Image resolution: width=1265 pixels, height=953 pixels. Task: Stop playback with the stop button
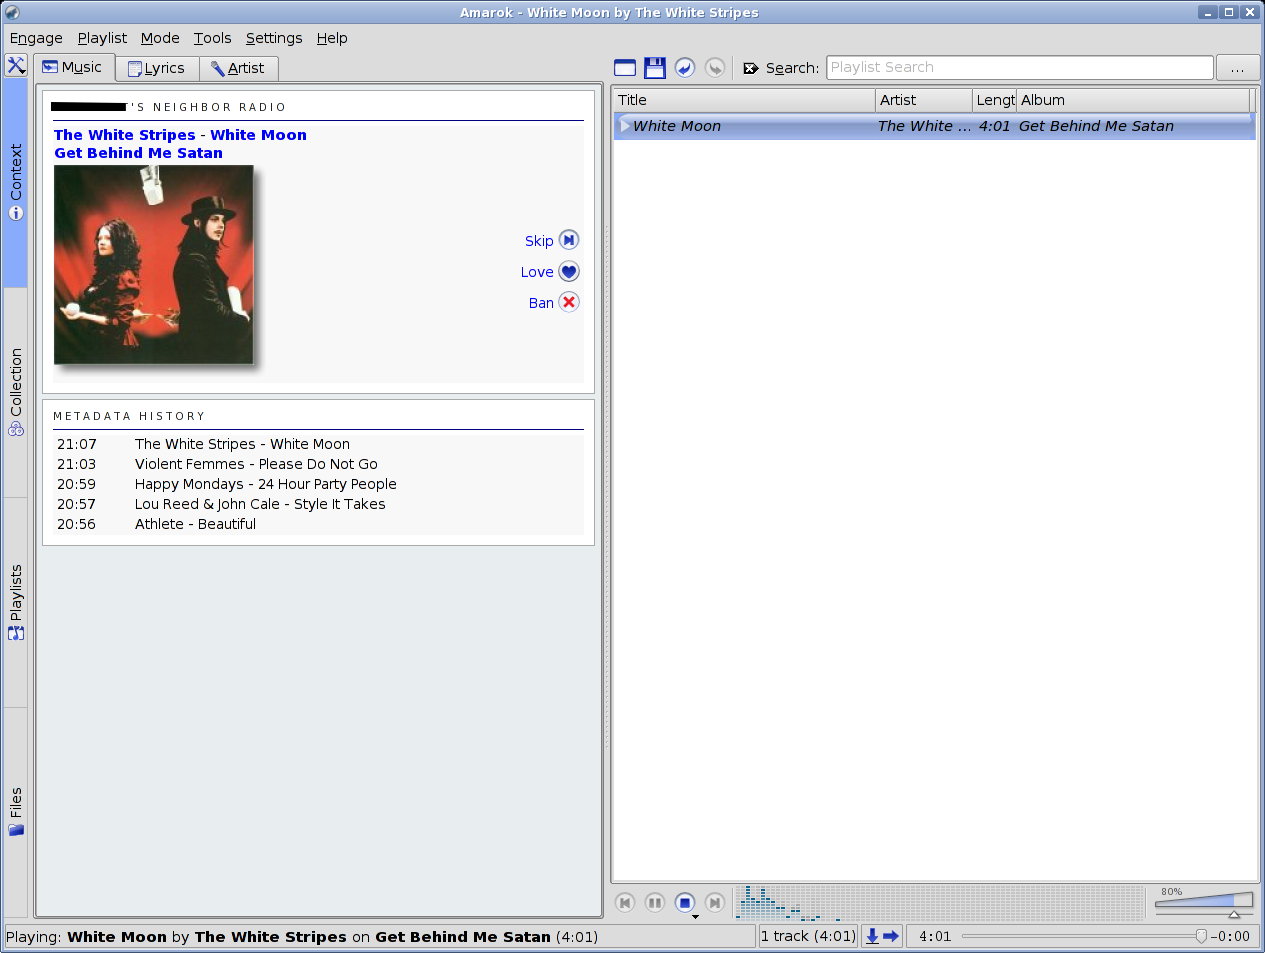click(x=685, y=903)
